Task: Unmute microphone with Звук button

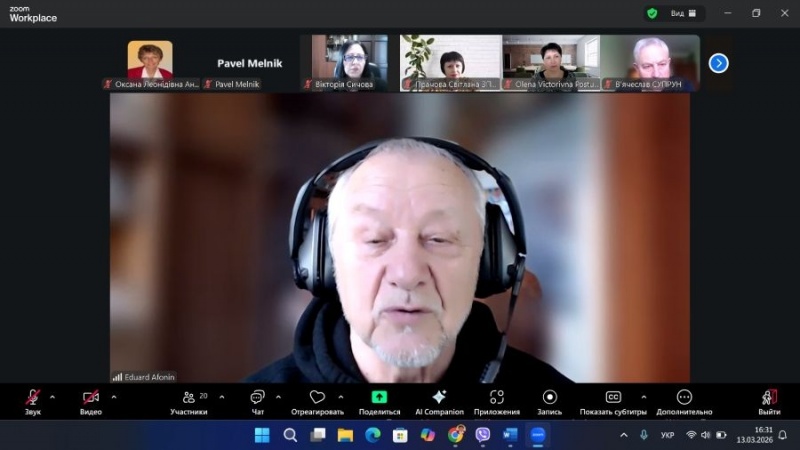Action: click(x=33, y=398)
